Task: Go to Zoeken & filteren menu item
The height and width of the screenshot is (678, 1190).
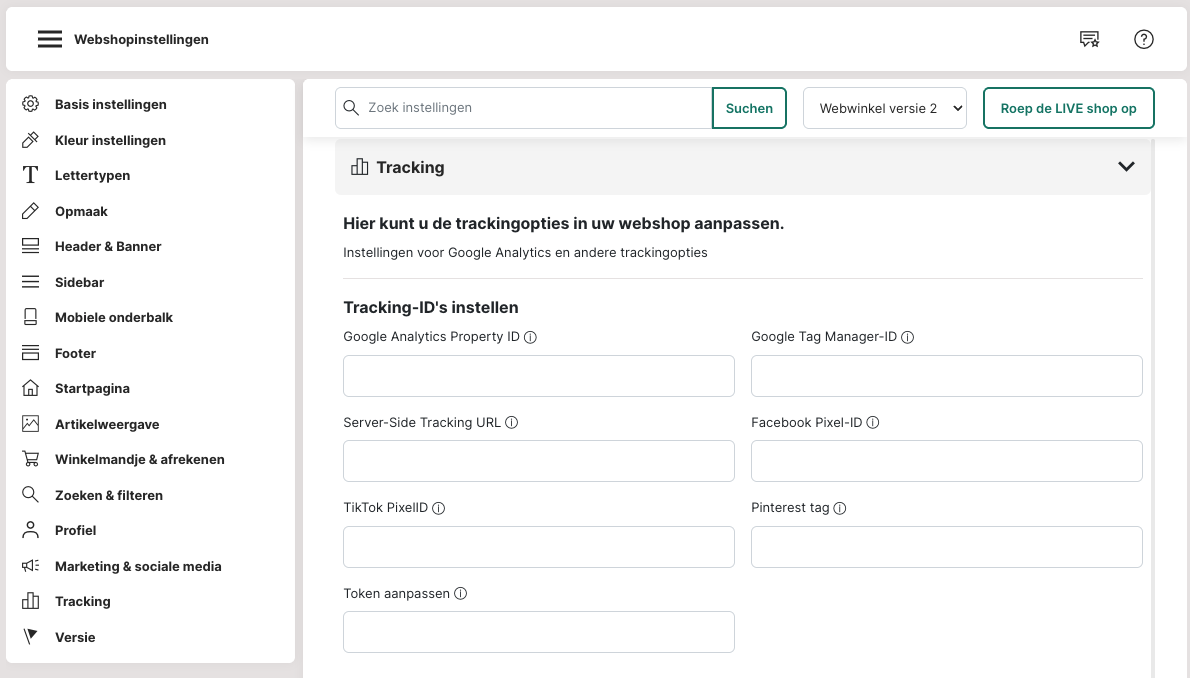Action: click(x=109, y=495)
